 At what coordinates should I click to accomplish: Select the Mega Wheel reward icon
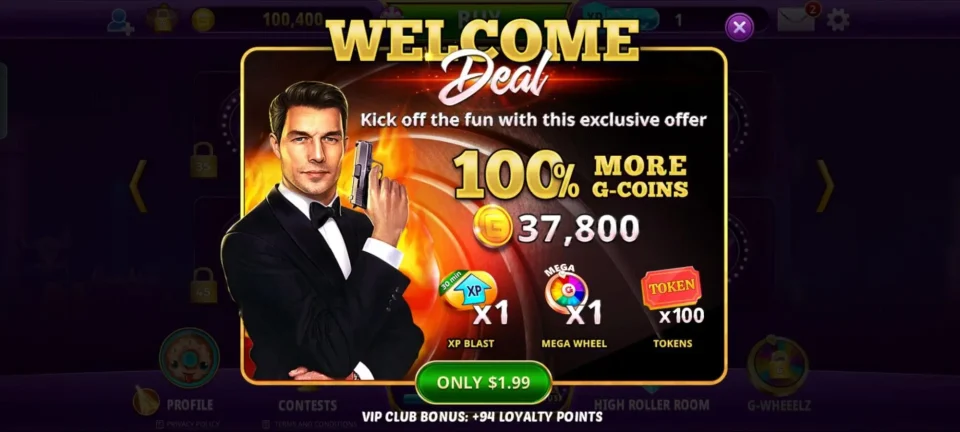point(566,291)
